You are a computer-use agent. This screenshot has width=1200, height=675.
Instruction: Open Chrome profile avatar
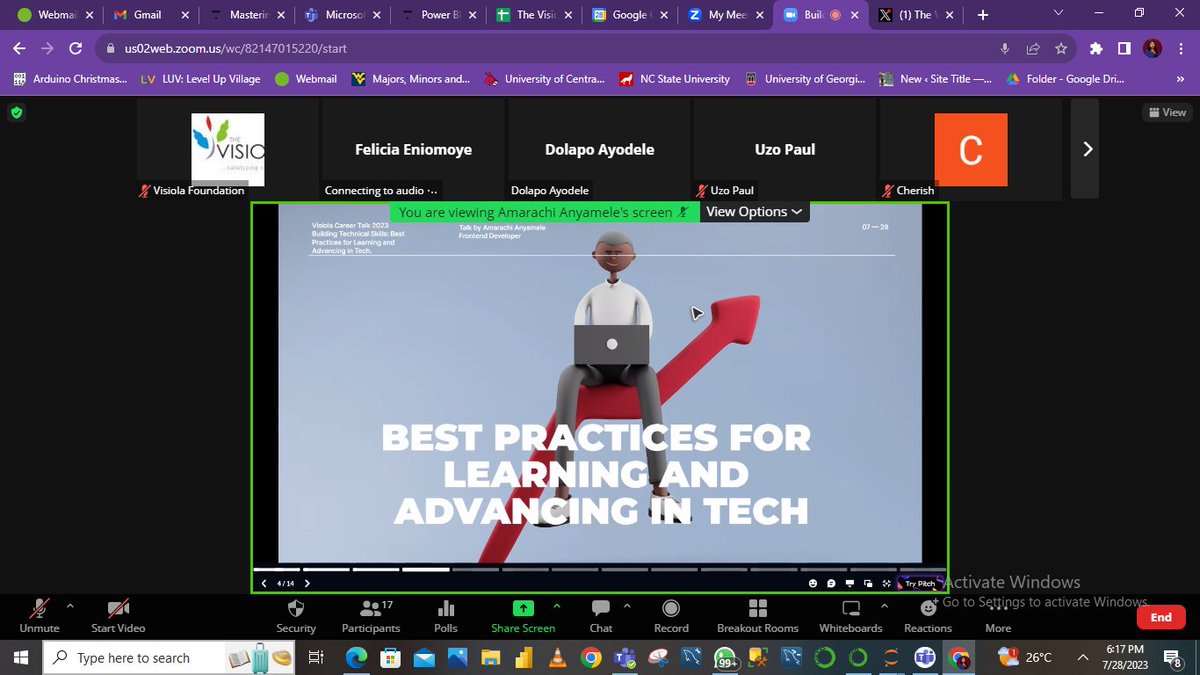point(1153,48)
